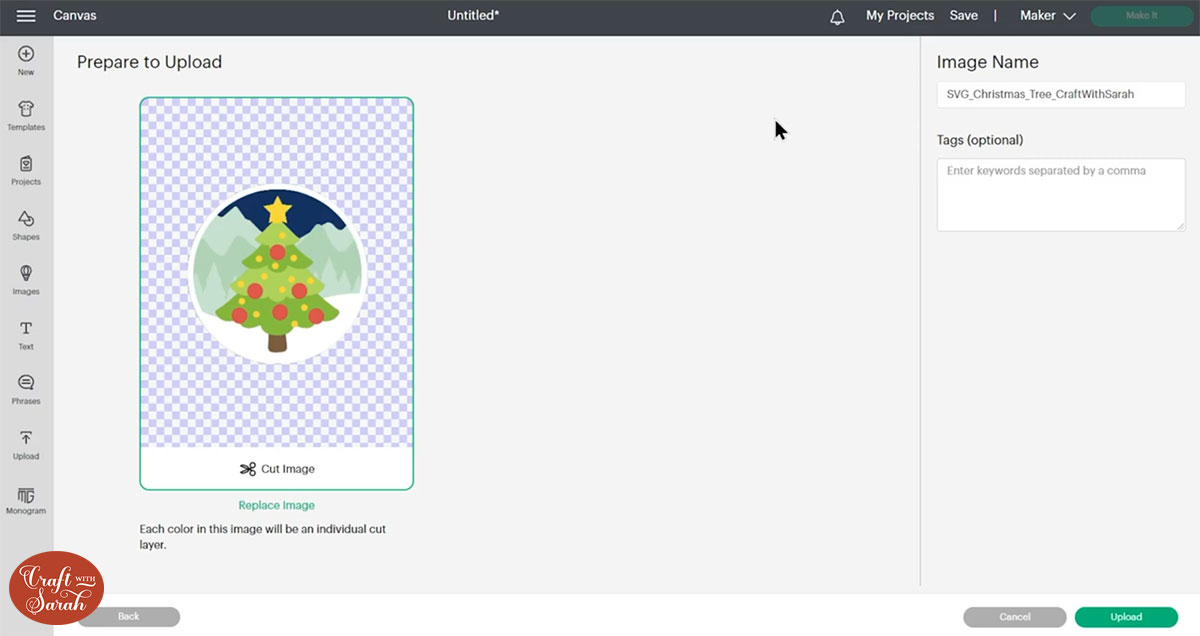Open My Projects
The height and width of the screenshot is (636, 1200).
click(x=899, y=15)
